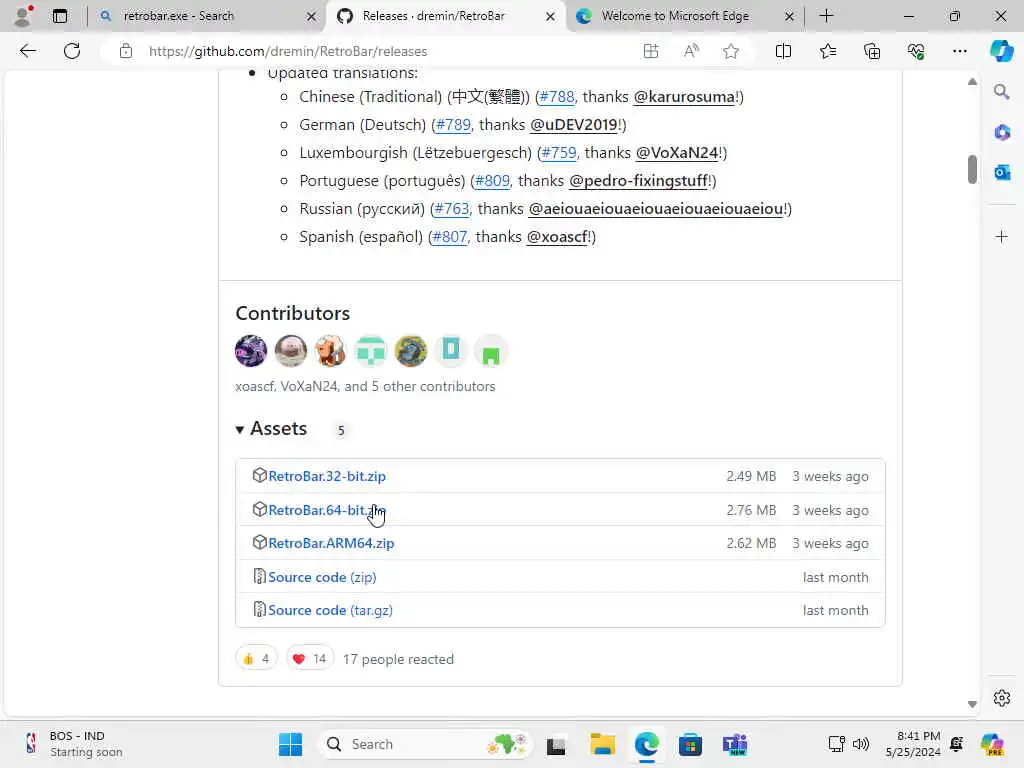The height and width of the screenshot is (768, 1024).
Task: Collapse the Assets section
Action: tap(271, 428)
